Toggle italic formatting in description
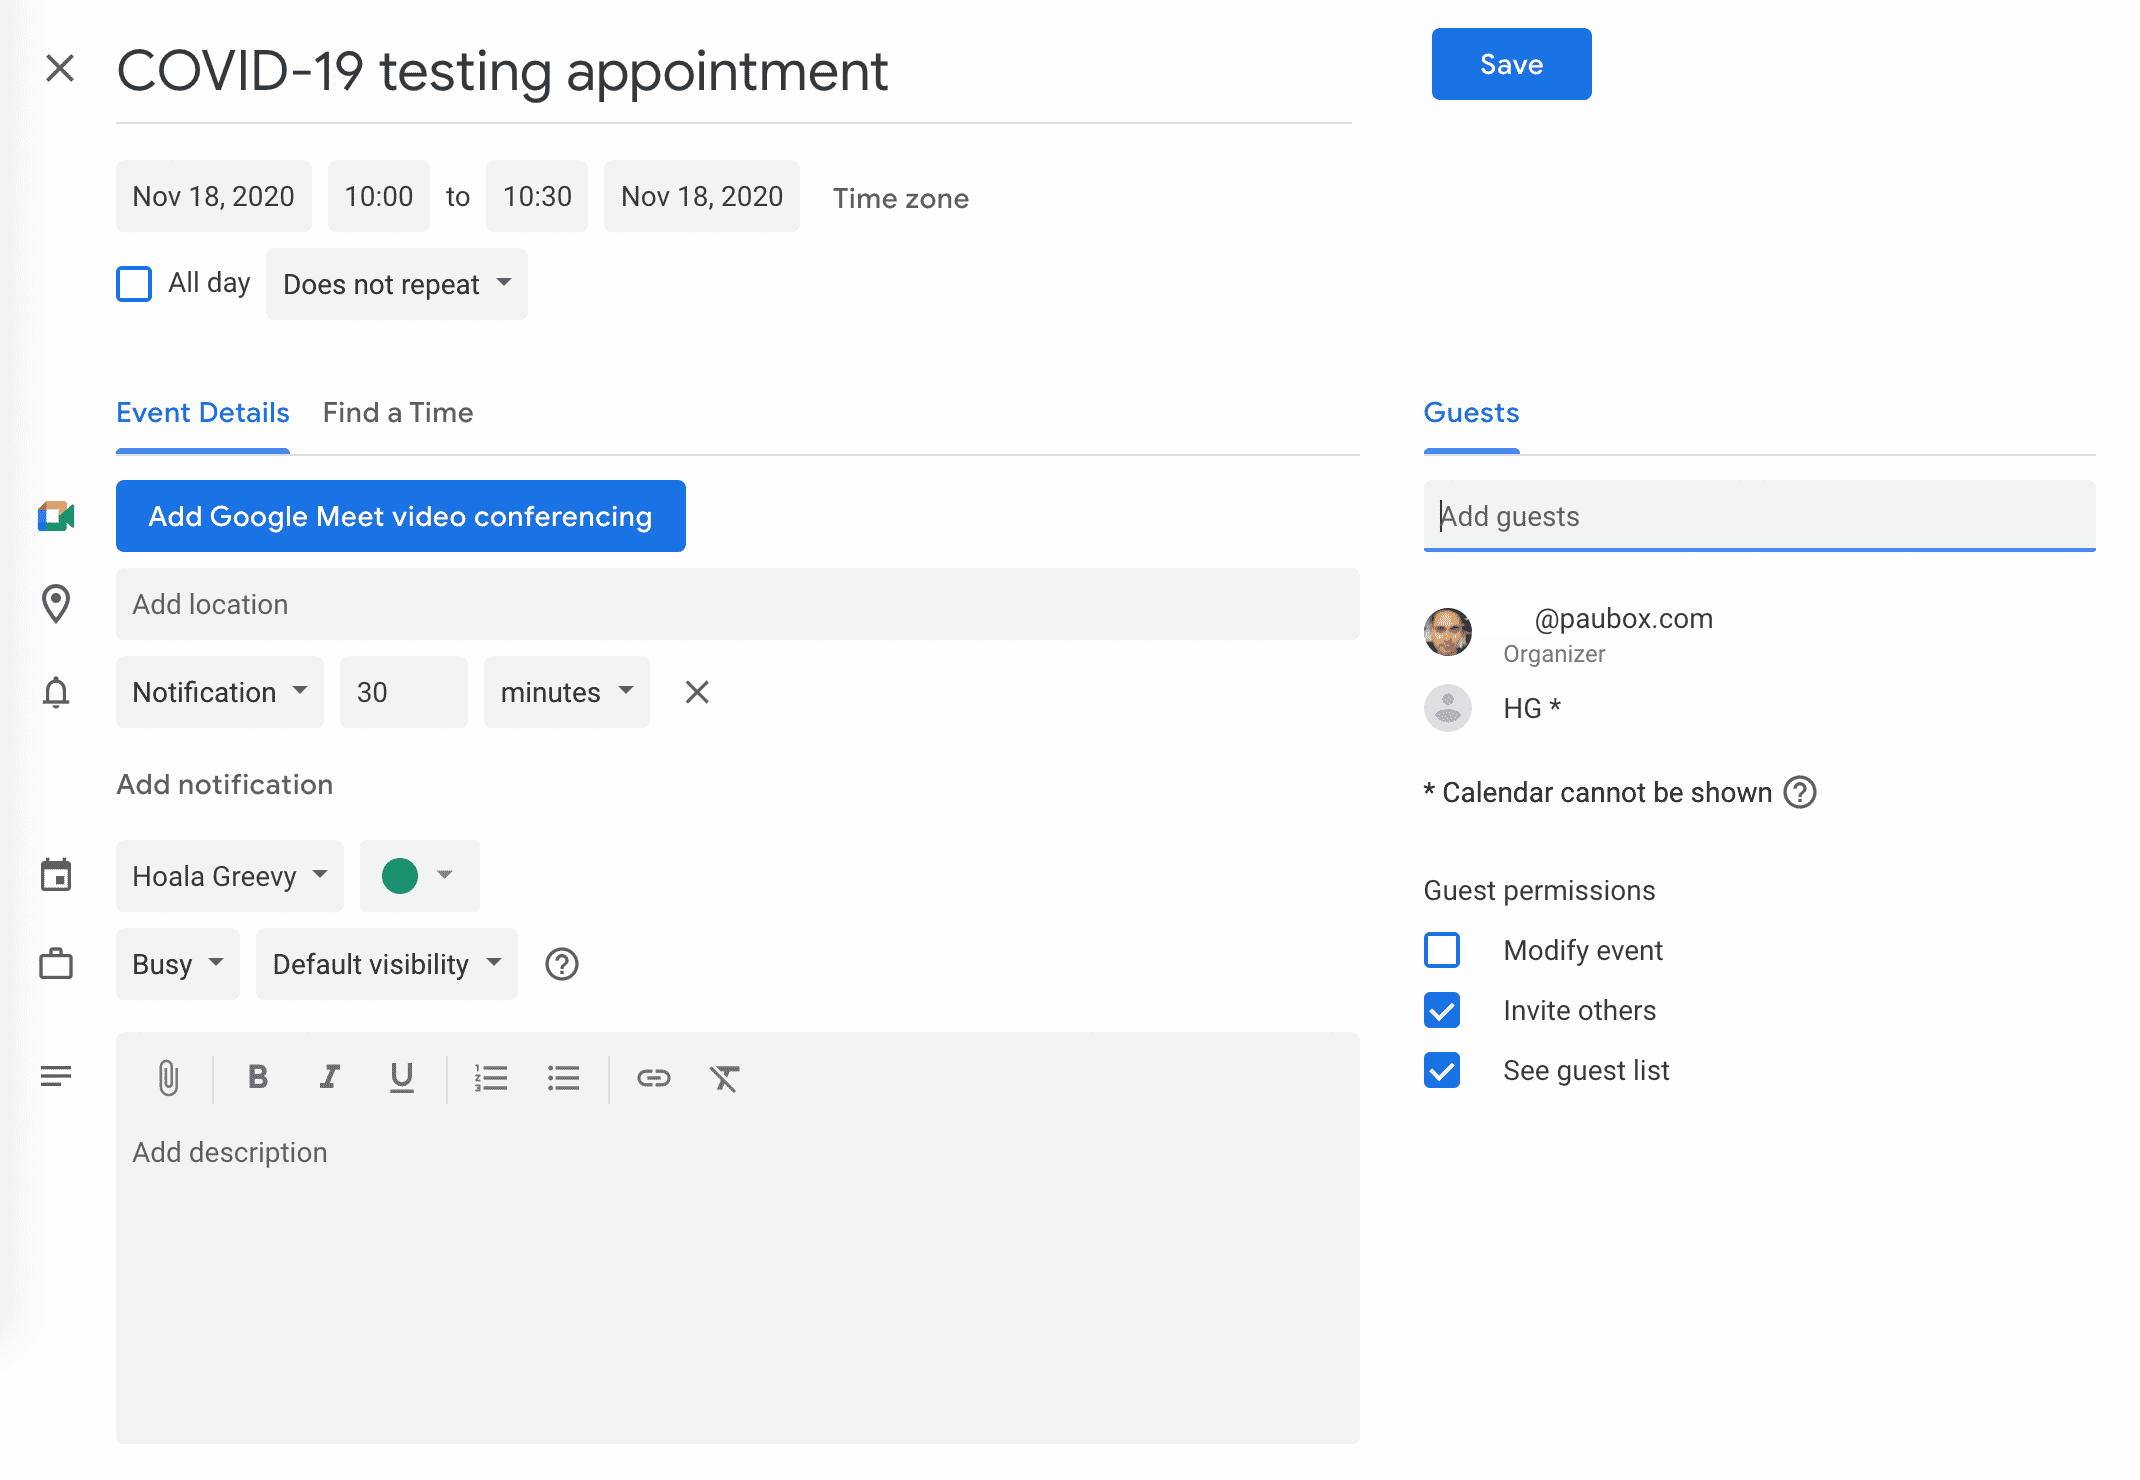 tap(329, 1077)
